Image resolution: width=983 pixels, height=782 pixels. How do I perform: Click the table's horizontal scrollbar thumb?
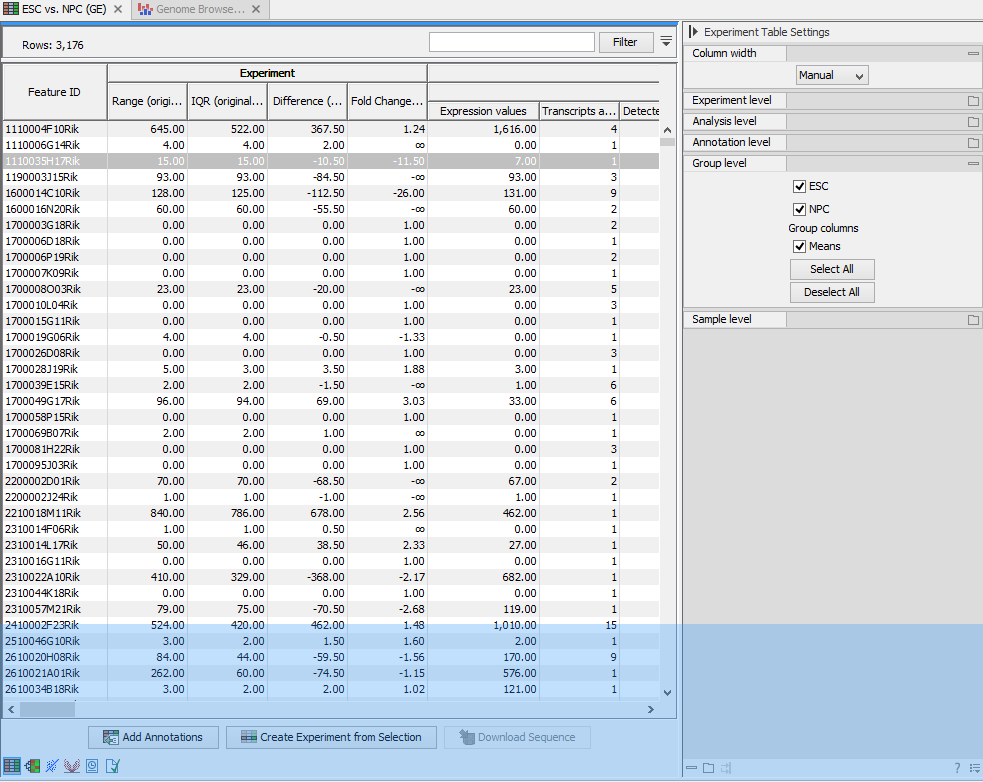coord(47,709)
